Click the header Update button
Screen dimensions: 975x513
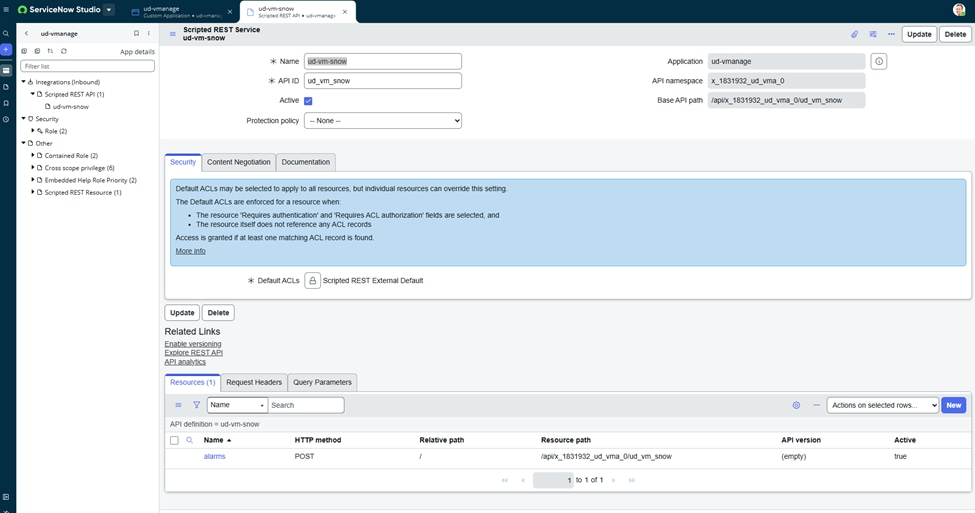point(919,34)
